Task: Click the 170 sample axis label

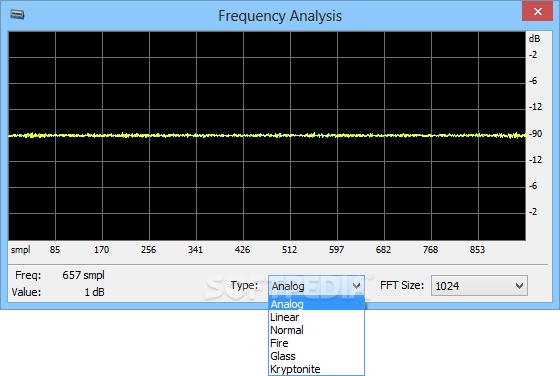Action: point(101,250)
